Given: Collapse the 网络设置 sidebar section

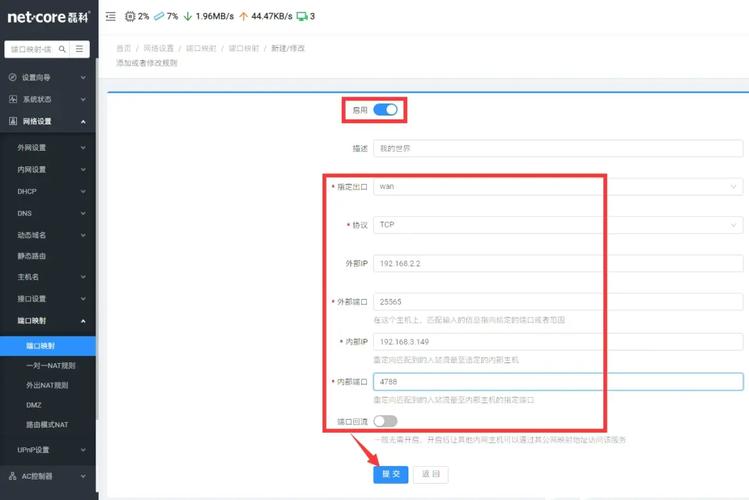Looking at the screenshot, I should (x=48, y=121).
